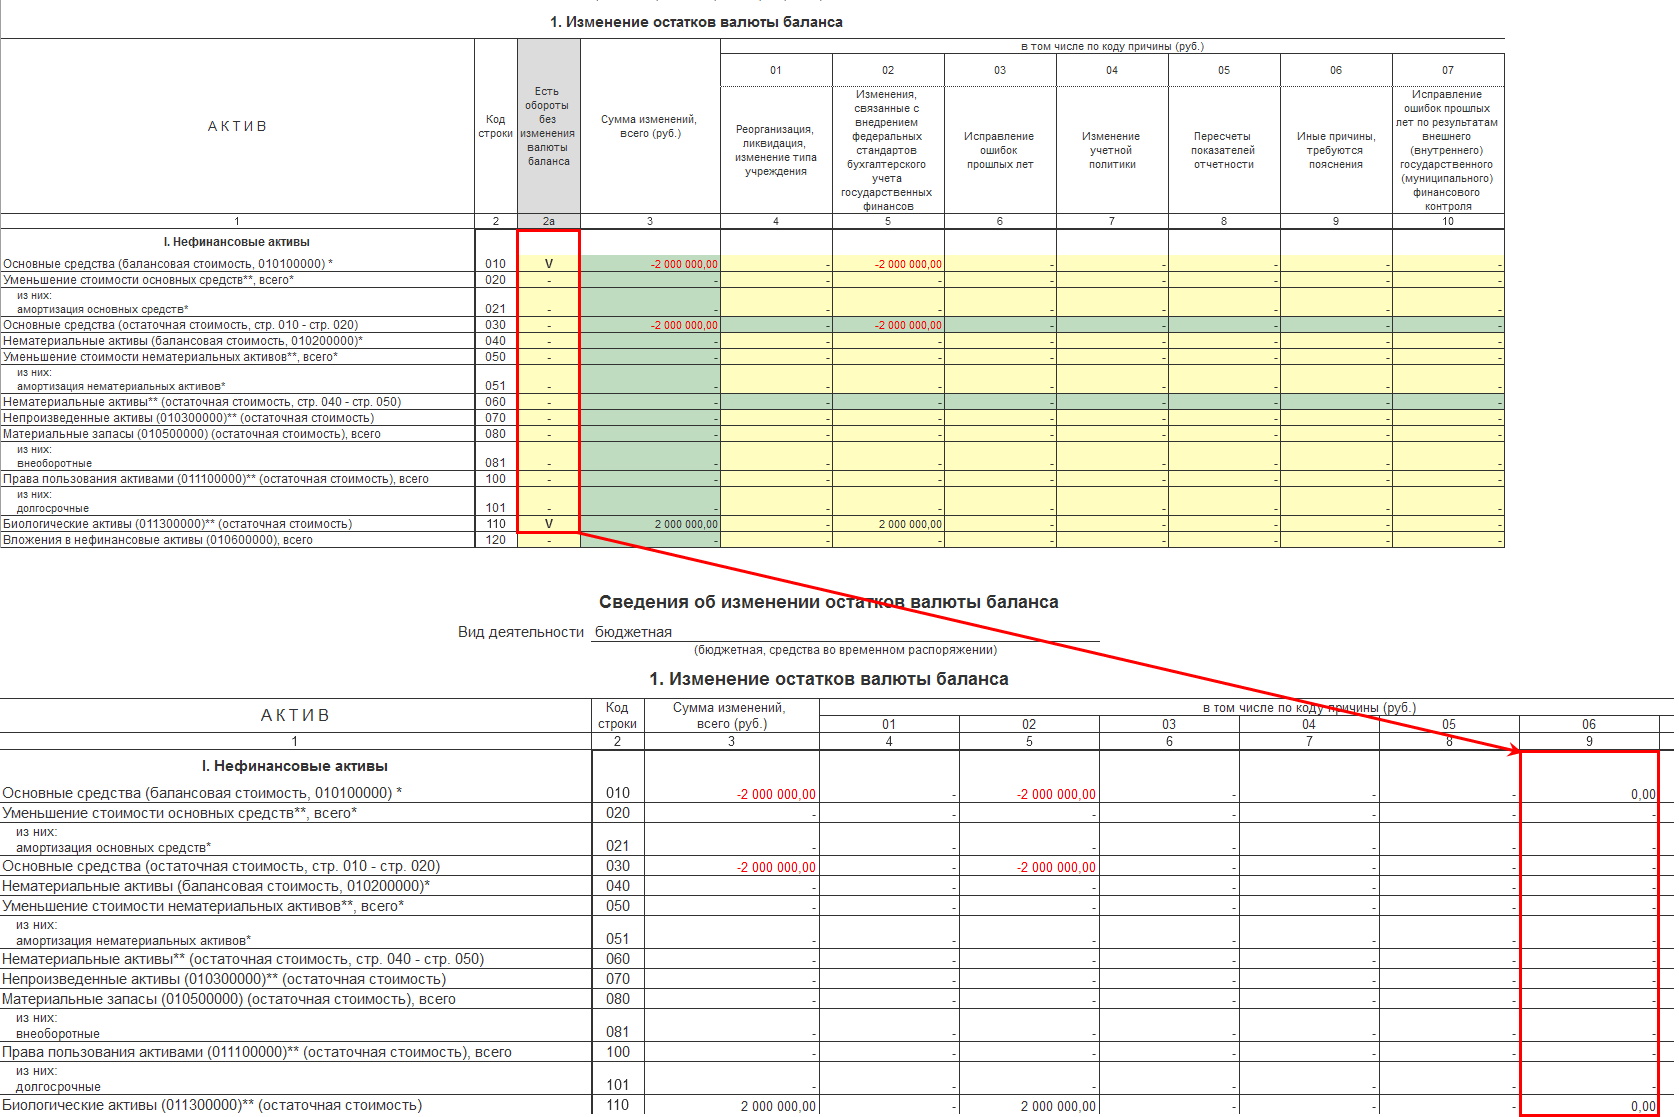Viewport: 1679px width, 1117px height.
Task: Select 'Сумма изменений, всего (руб.)' header in colored form
Action: tap(649, 126)
